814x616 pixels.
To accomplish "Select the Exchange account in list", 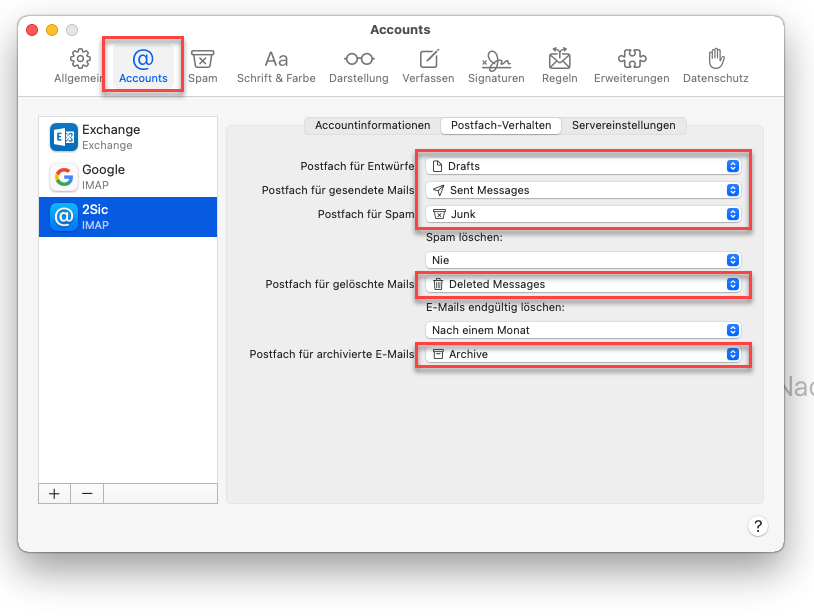I will tap(128, 137).
